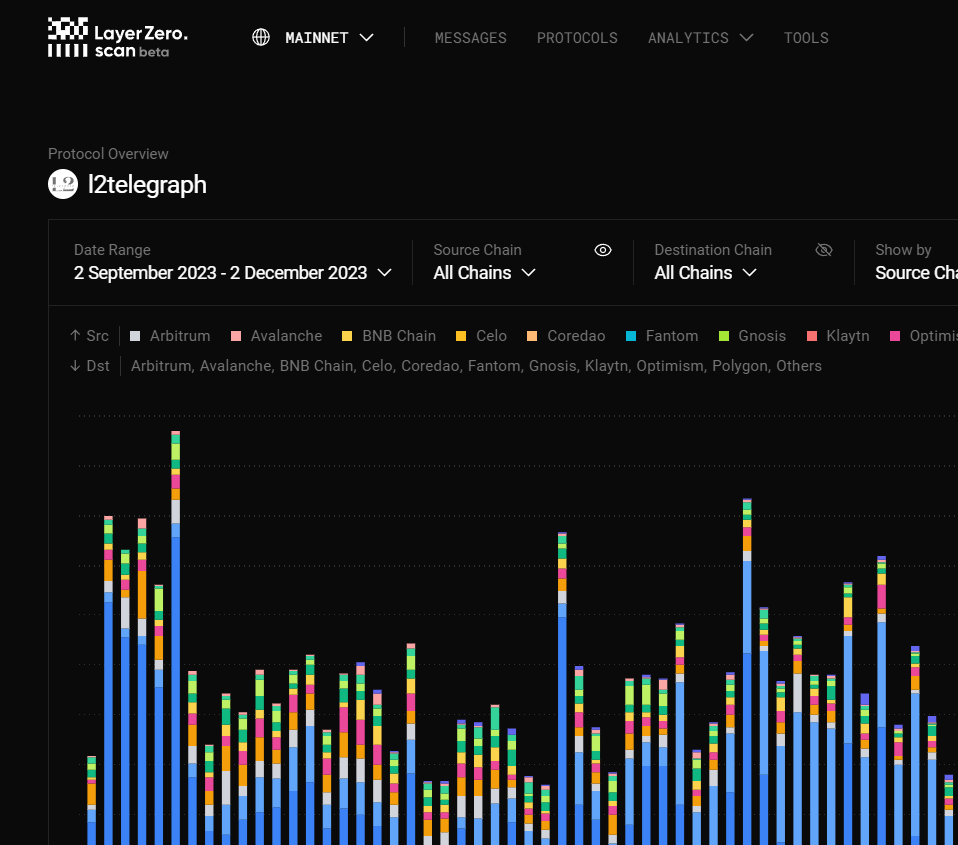Toggle the Destination Chain hidden-eye icon
Image resolution: width=958 pixels, height=845 pixels.
824,250
